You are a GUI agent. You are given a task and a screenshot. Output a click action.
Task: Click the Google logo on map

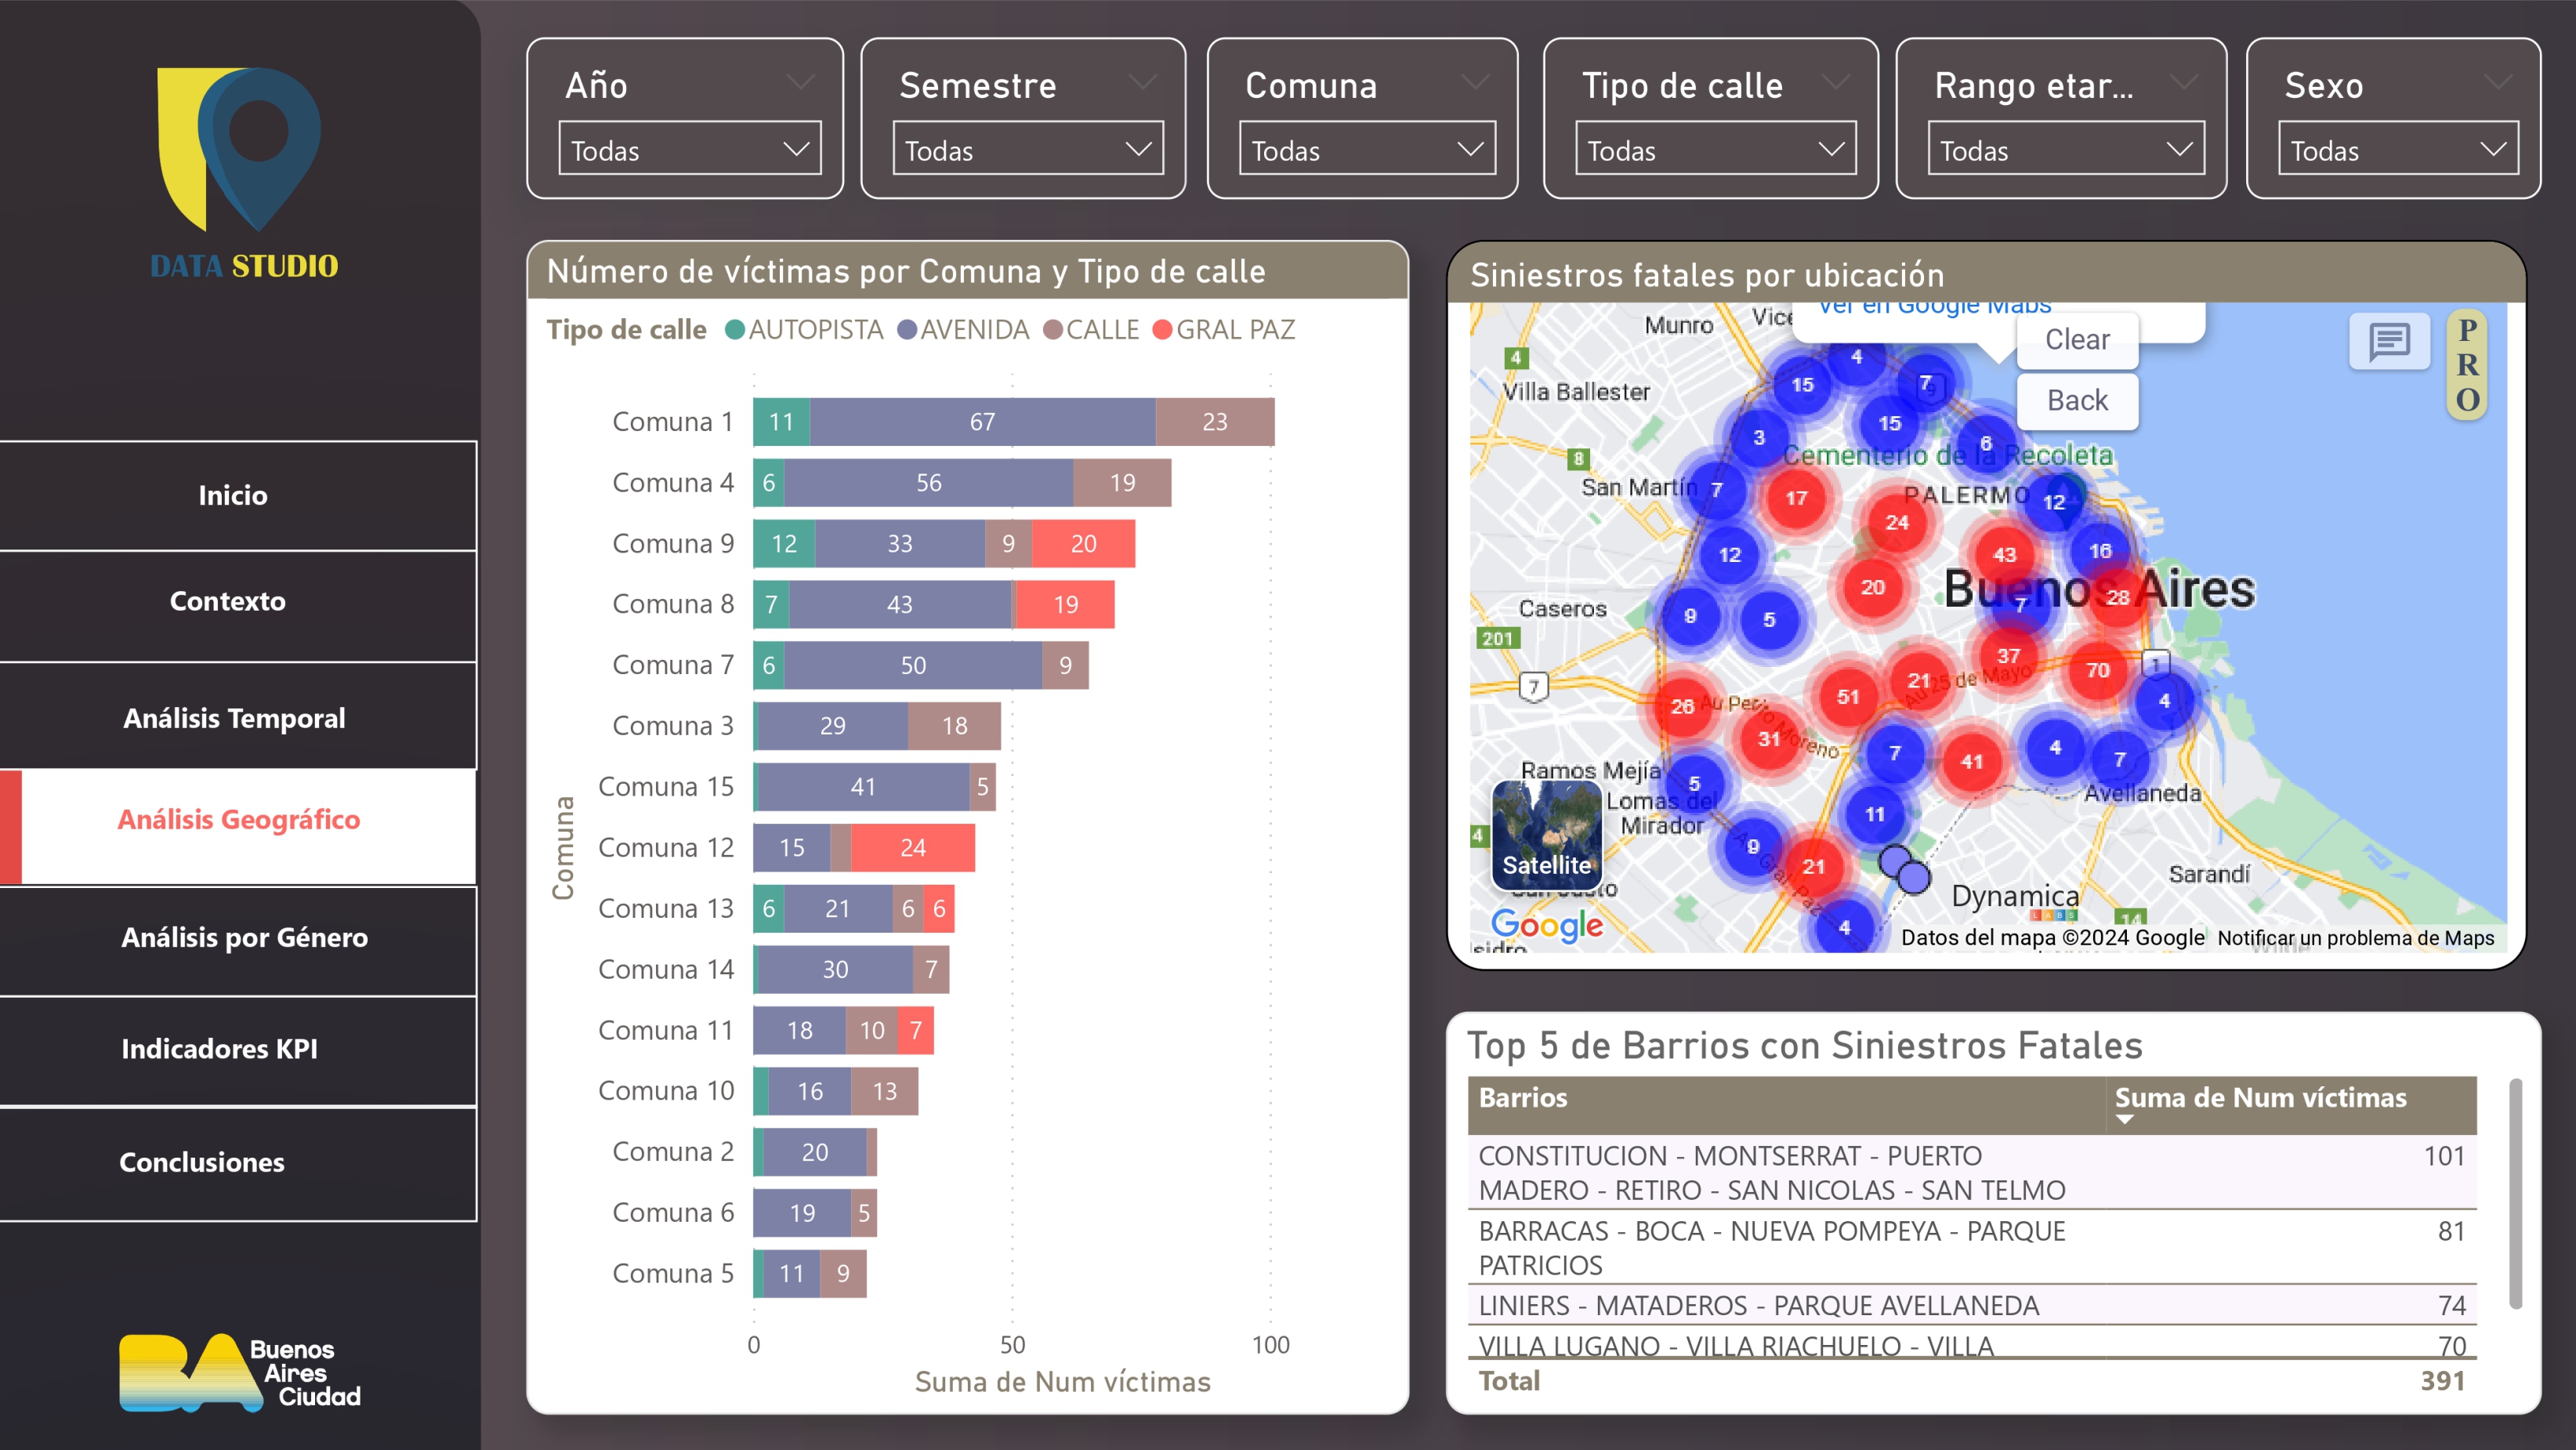pyautogui.click(x=1546, y=925)
